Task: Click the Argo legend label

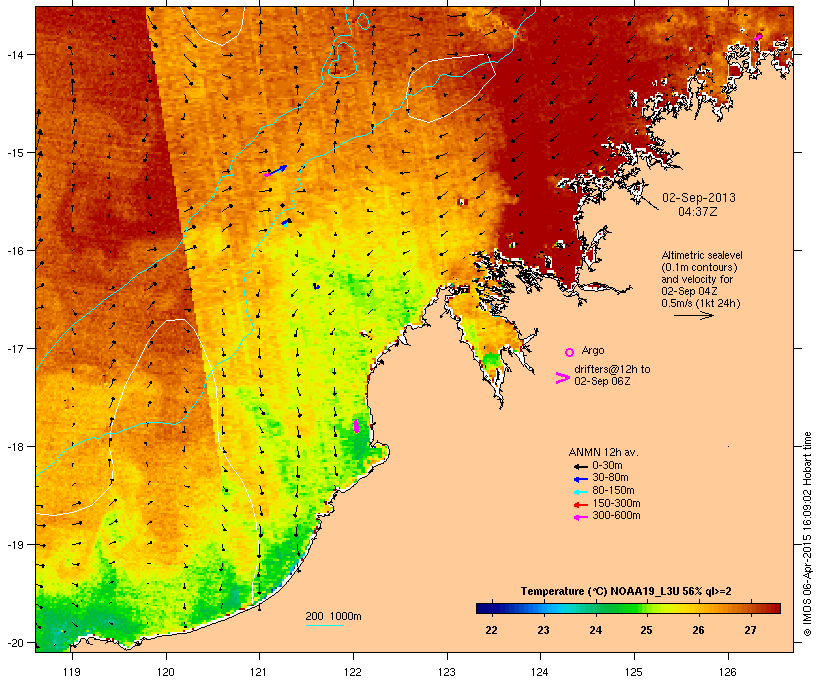Action: pos(593,350)
